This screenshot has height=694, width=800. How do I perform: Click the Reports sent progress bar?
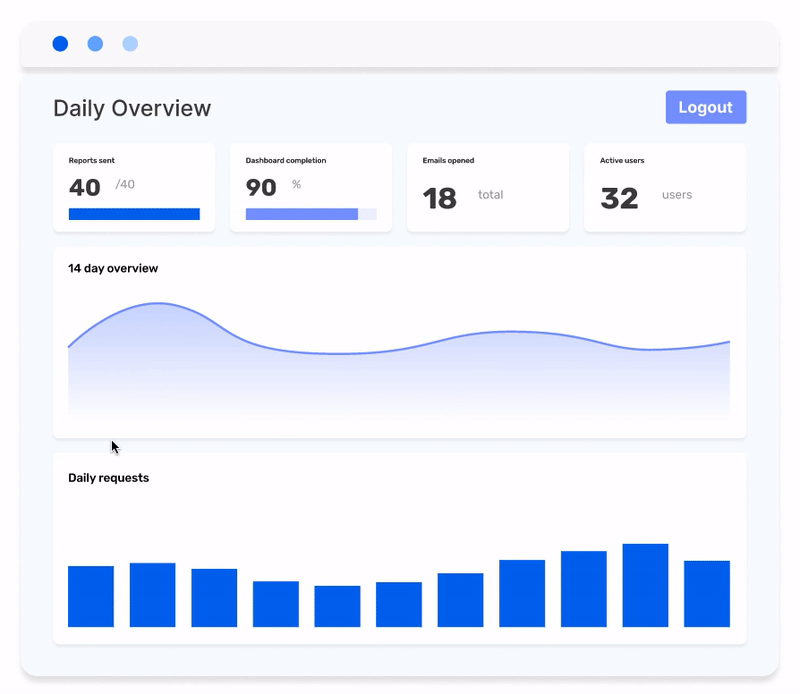coord(134,213)
